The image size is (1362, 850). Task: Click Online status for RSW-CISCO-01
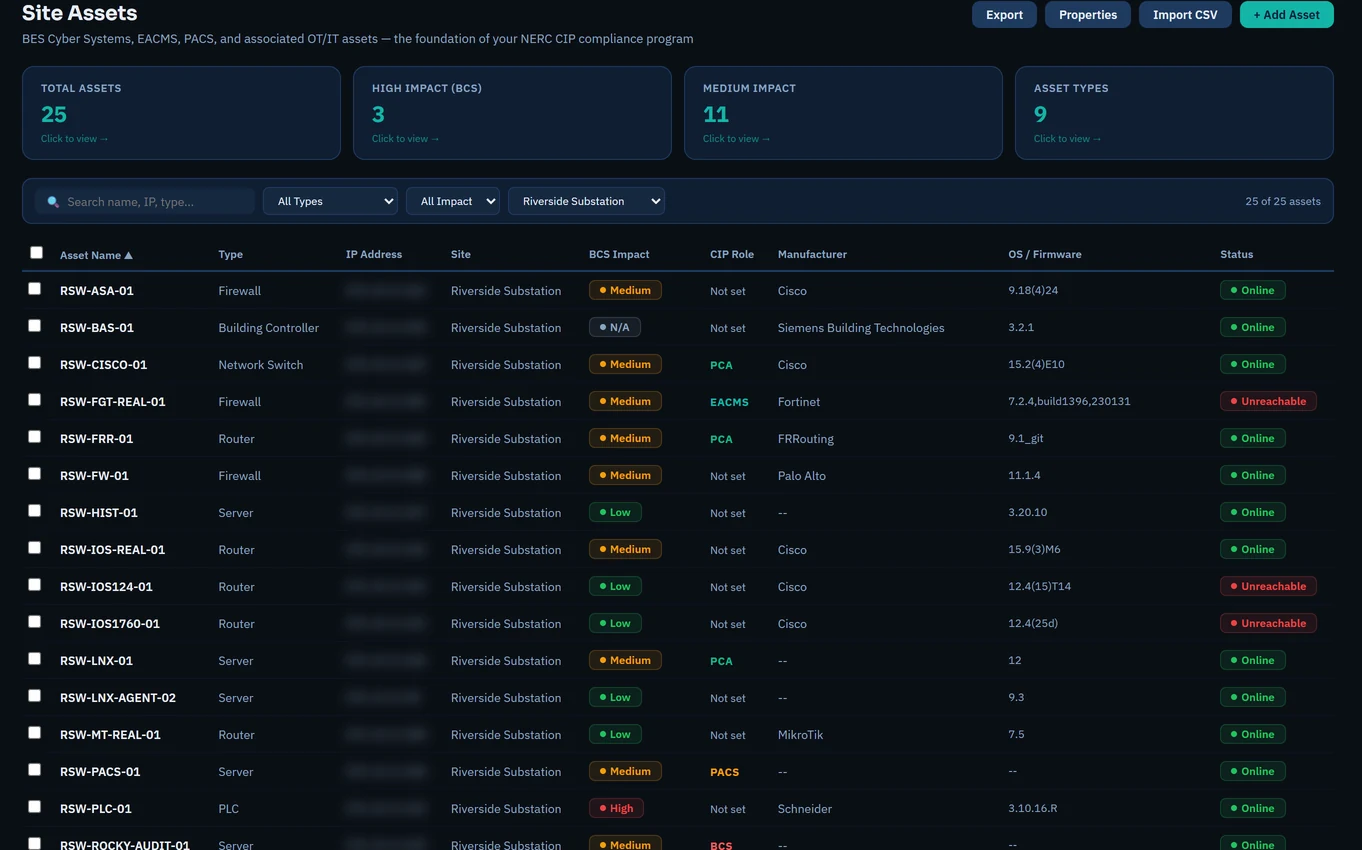(x=1252, y=364)
